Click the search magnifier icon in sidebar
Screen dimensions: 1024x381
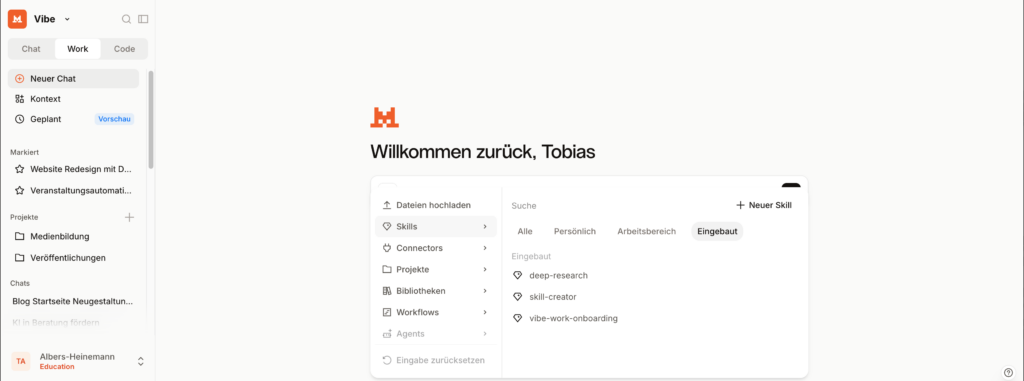[127, 19]
